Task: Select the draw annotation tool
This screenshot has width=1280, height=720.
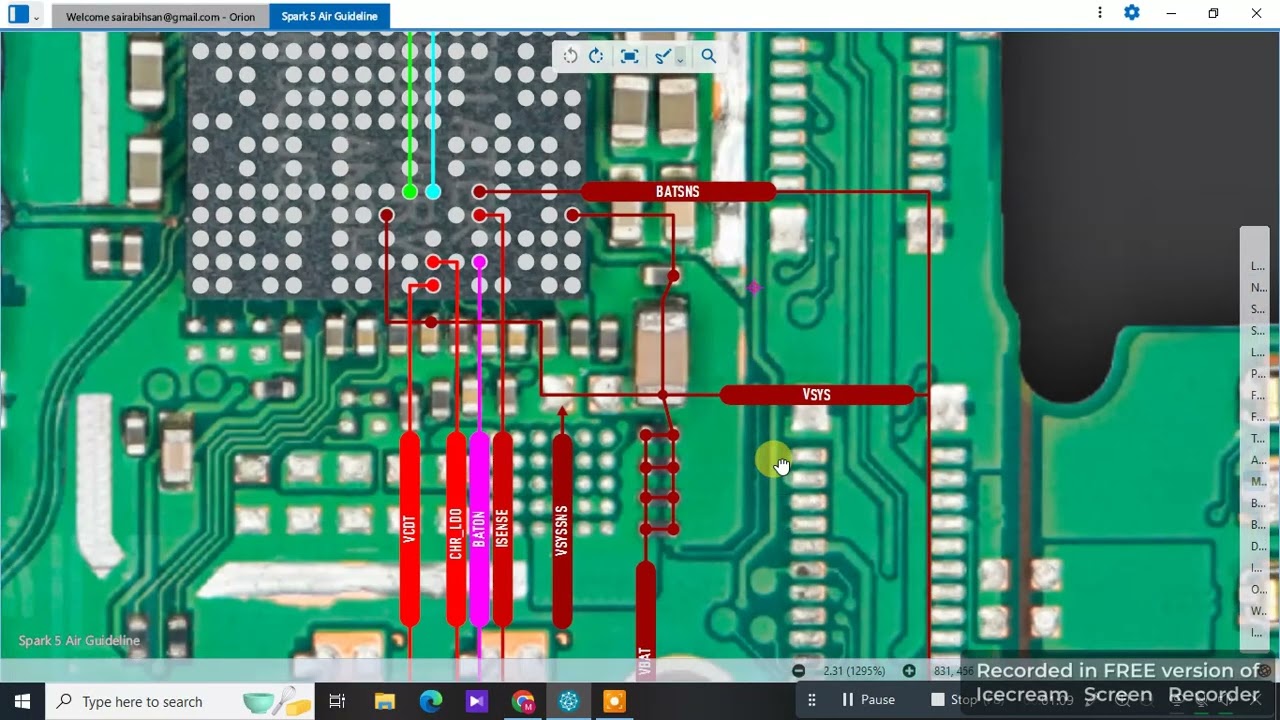Action: [x=662, y=56]
